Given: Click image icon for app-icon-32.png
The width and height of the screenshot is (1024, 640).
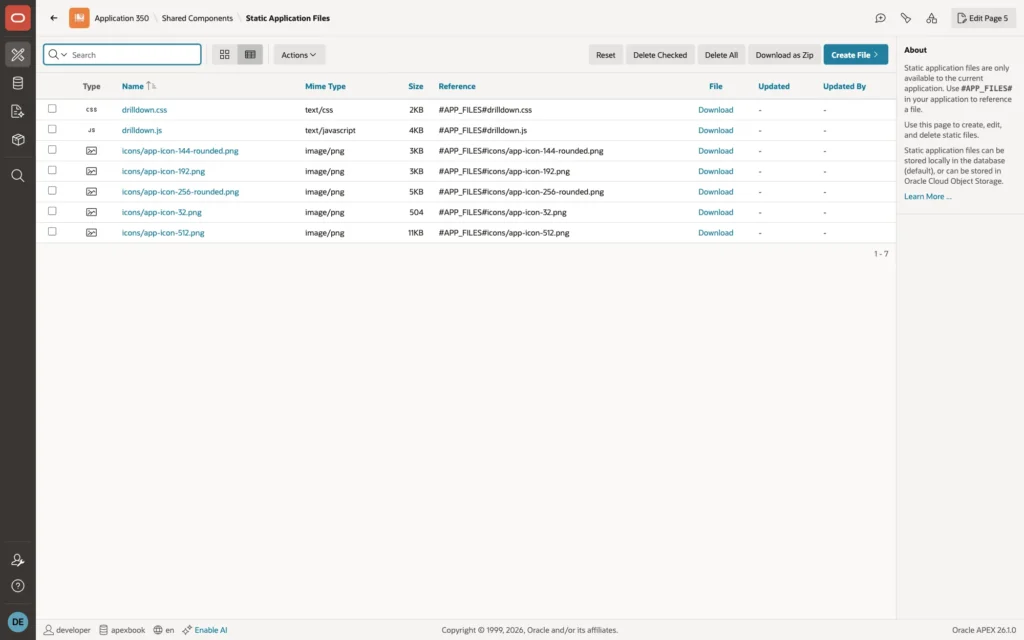Looking at the screenshot, I should tap(91, 212).
